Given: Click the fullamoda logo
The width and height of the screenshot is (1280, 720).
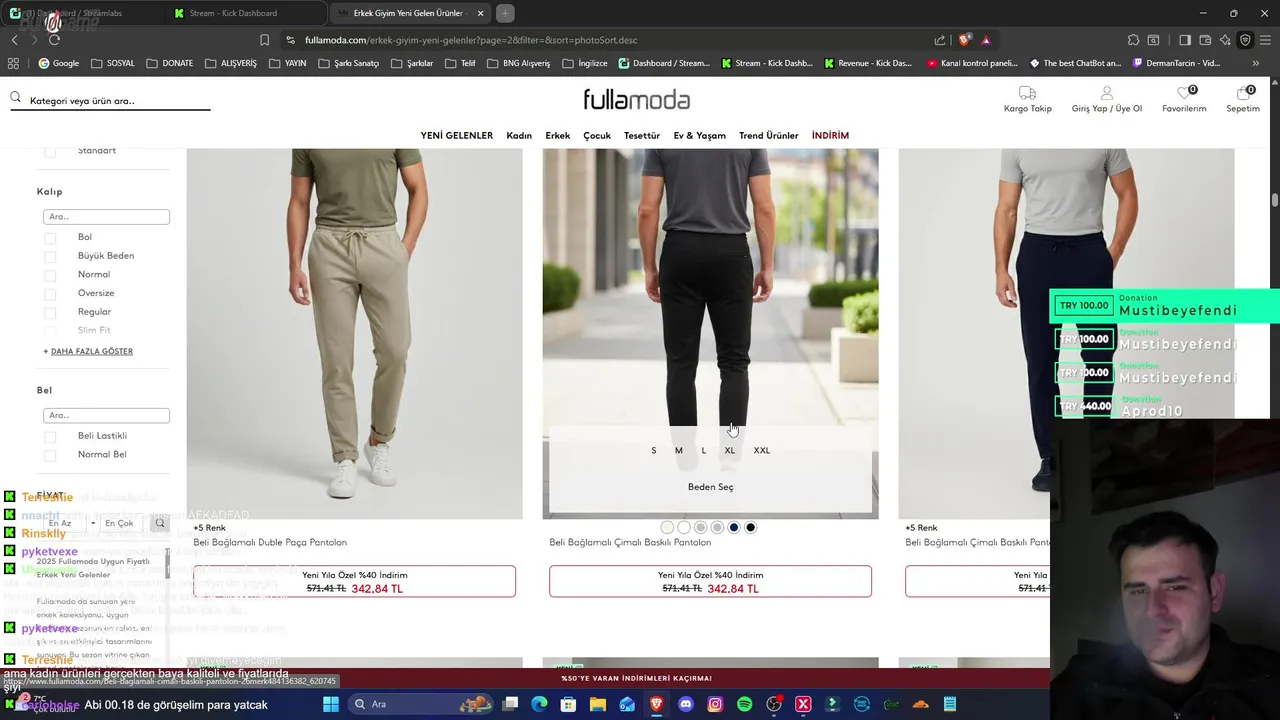Looking at the screenshot, I should coord(637,99).
